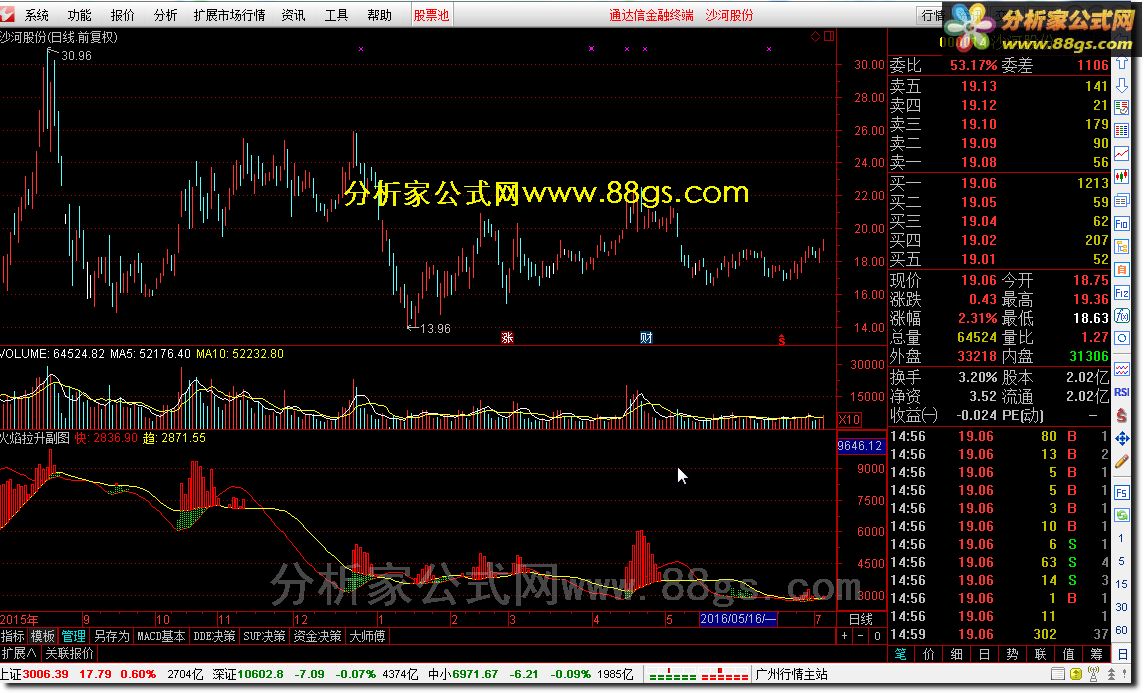Click the down arrow icon in right toolbar
This screenshot has height=693, width=1144.
click(x=1121, y=87)
